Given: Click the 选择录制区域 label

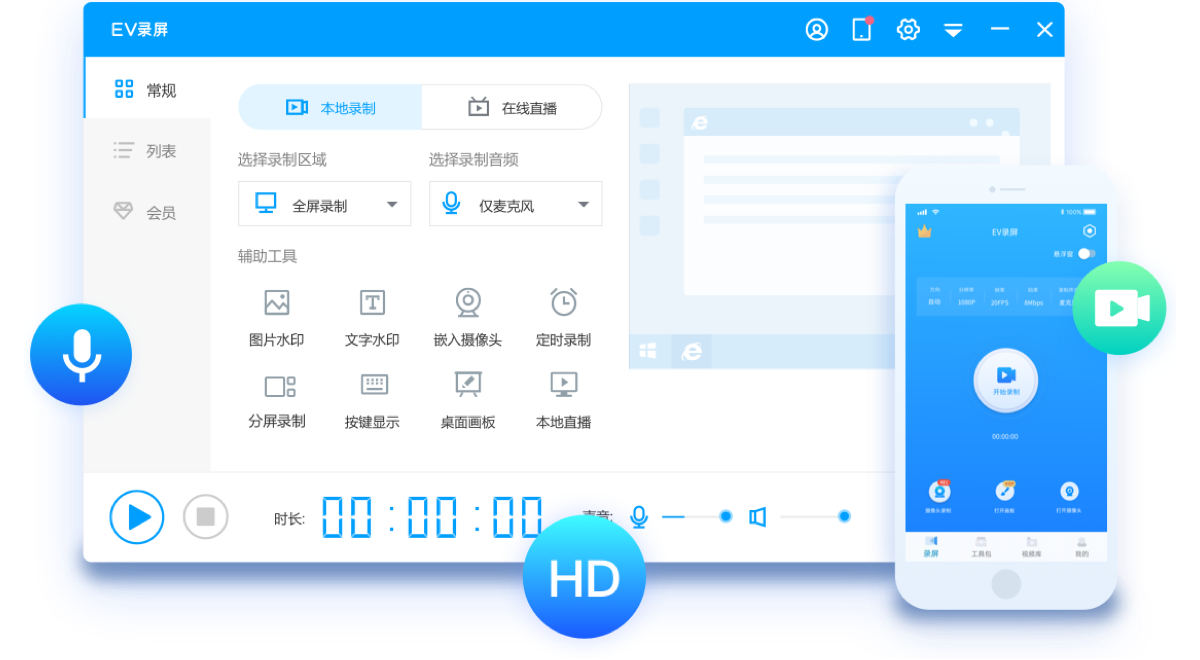Looking at the screenshot, I should click(282, 160).
